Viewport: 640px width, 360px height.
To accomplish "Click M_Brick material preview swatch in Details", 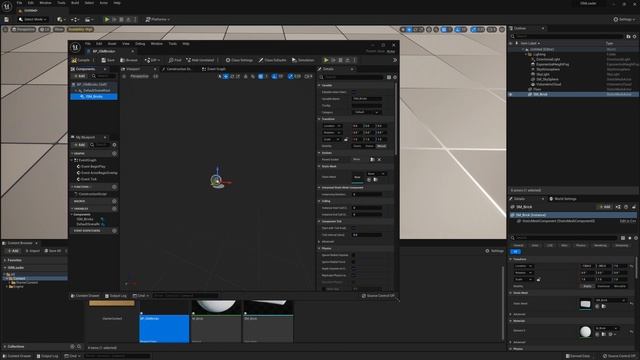I will pyautogui.click(x=585, y=331).
